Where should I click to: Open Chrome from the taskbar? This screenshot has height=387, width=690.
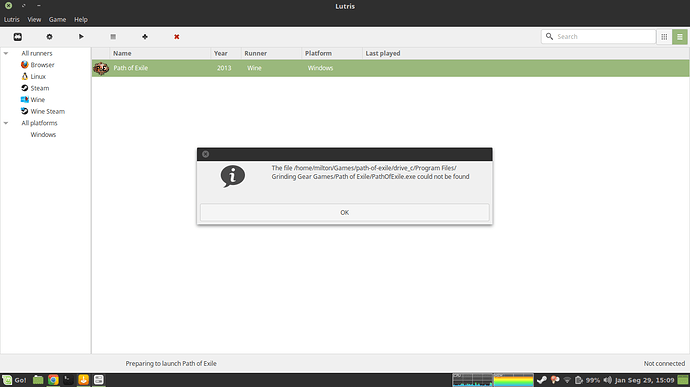(53, 380)
